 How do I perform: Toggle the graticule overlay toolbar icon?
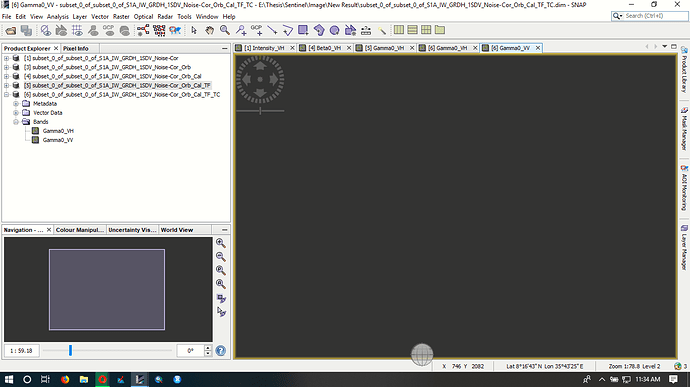click(77, 30)
